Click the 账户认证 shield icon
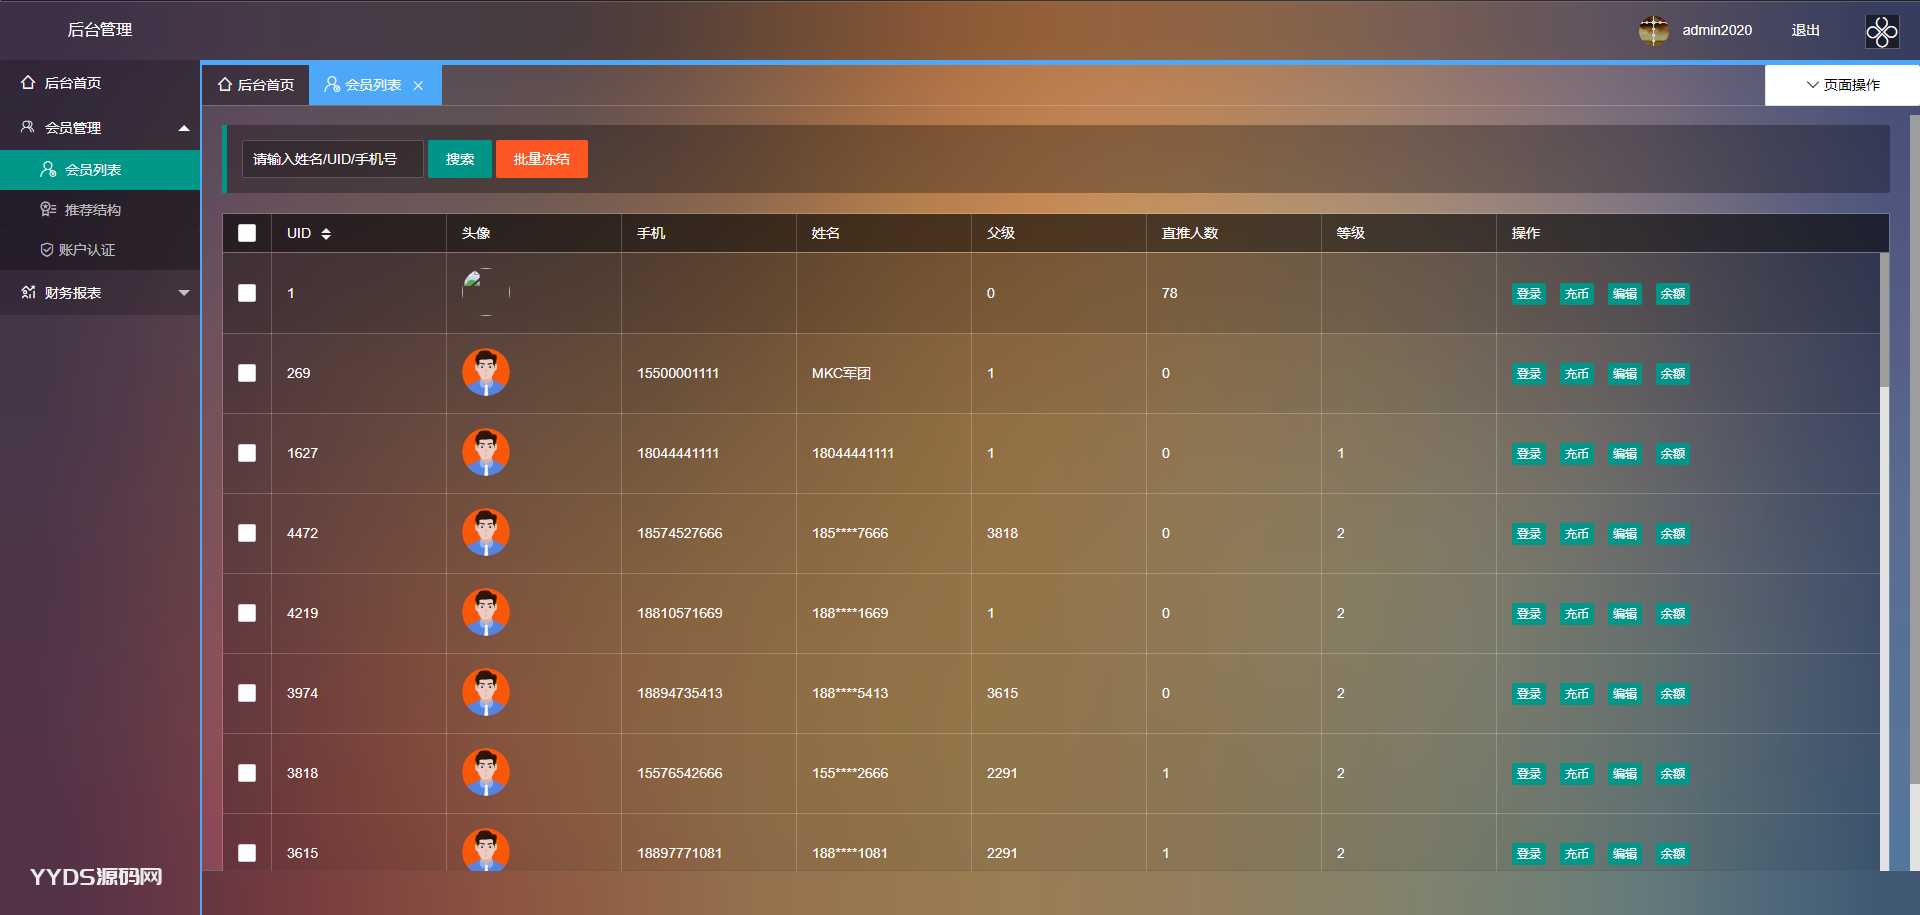Screen dimensions: 1920x915 [46, 250]
